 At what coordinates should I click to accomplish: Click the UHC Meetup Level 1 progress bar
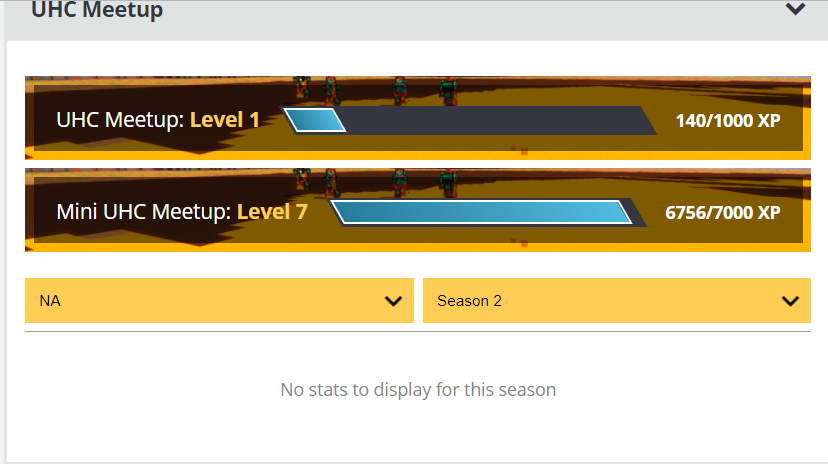click(470, 120)
